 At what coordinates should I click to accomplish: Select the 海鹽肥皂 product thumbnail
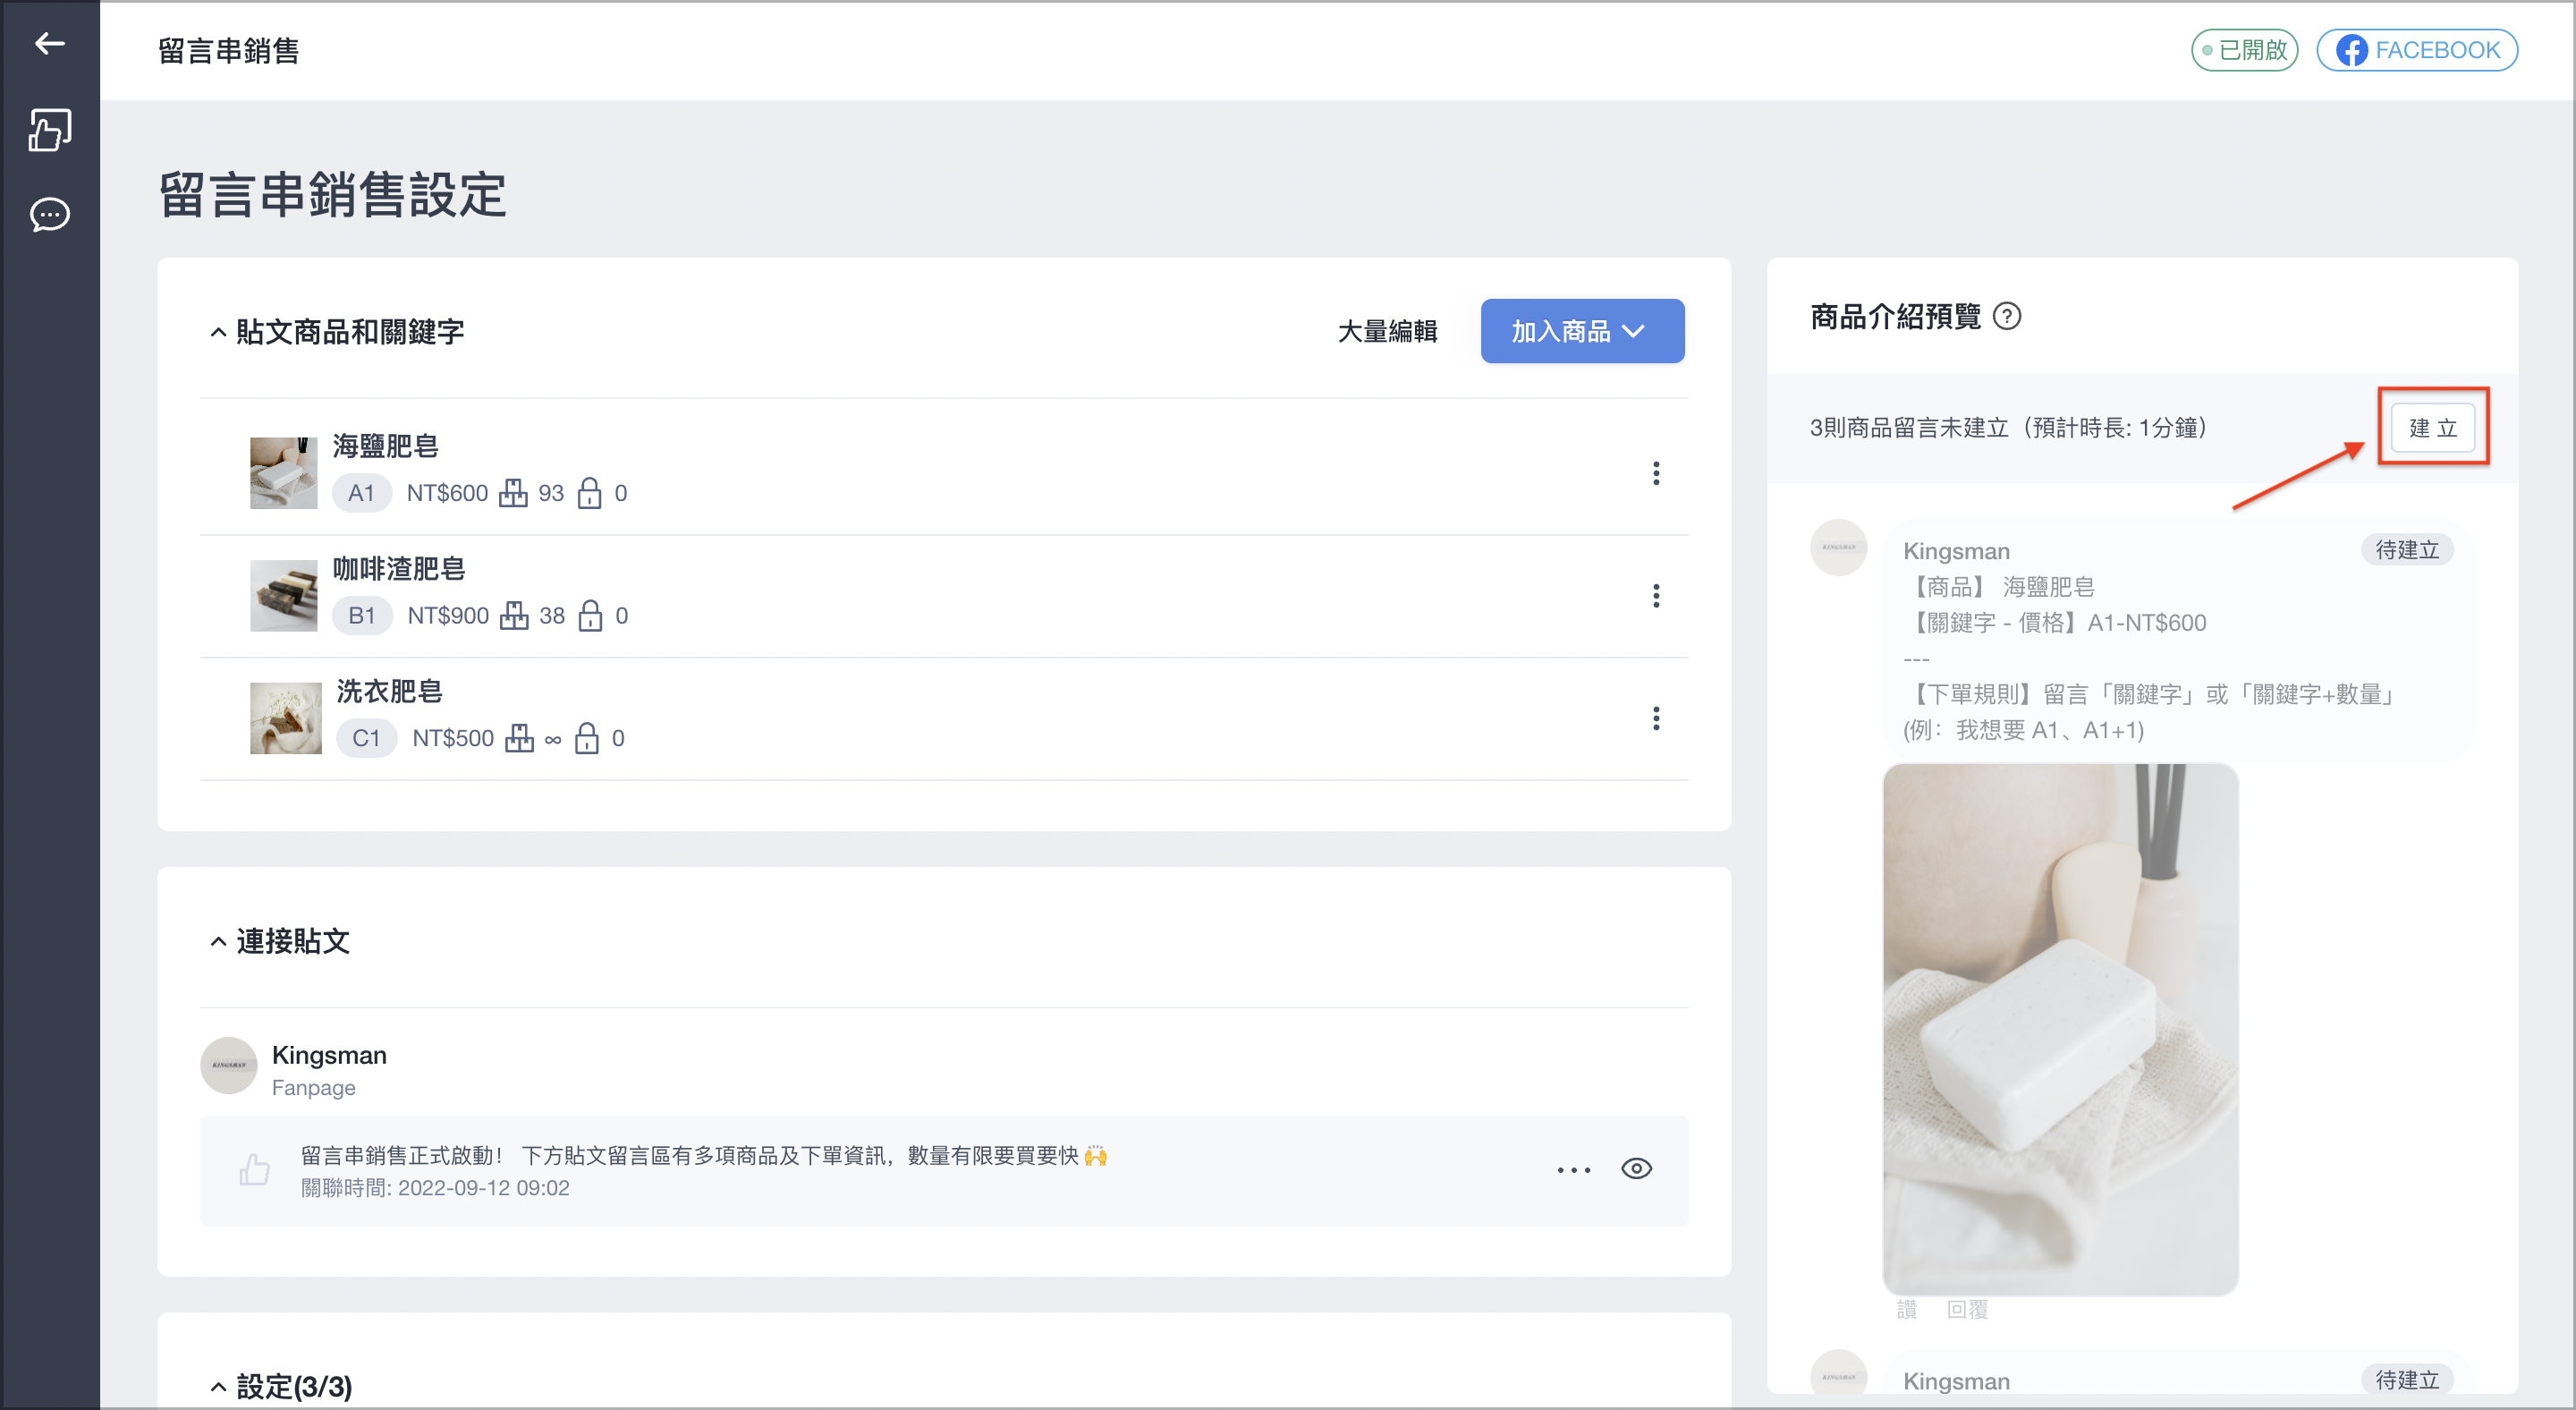click(x=283, y=473)
